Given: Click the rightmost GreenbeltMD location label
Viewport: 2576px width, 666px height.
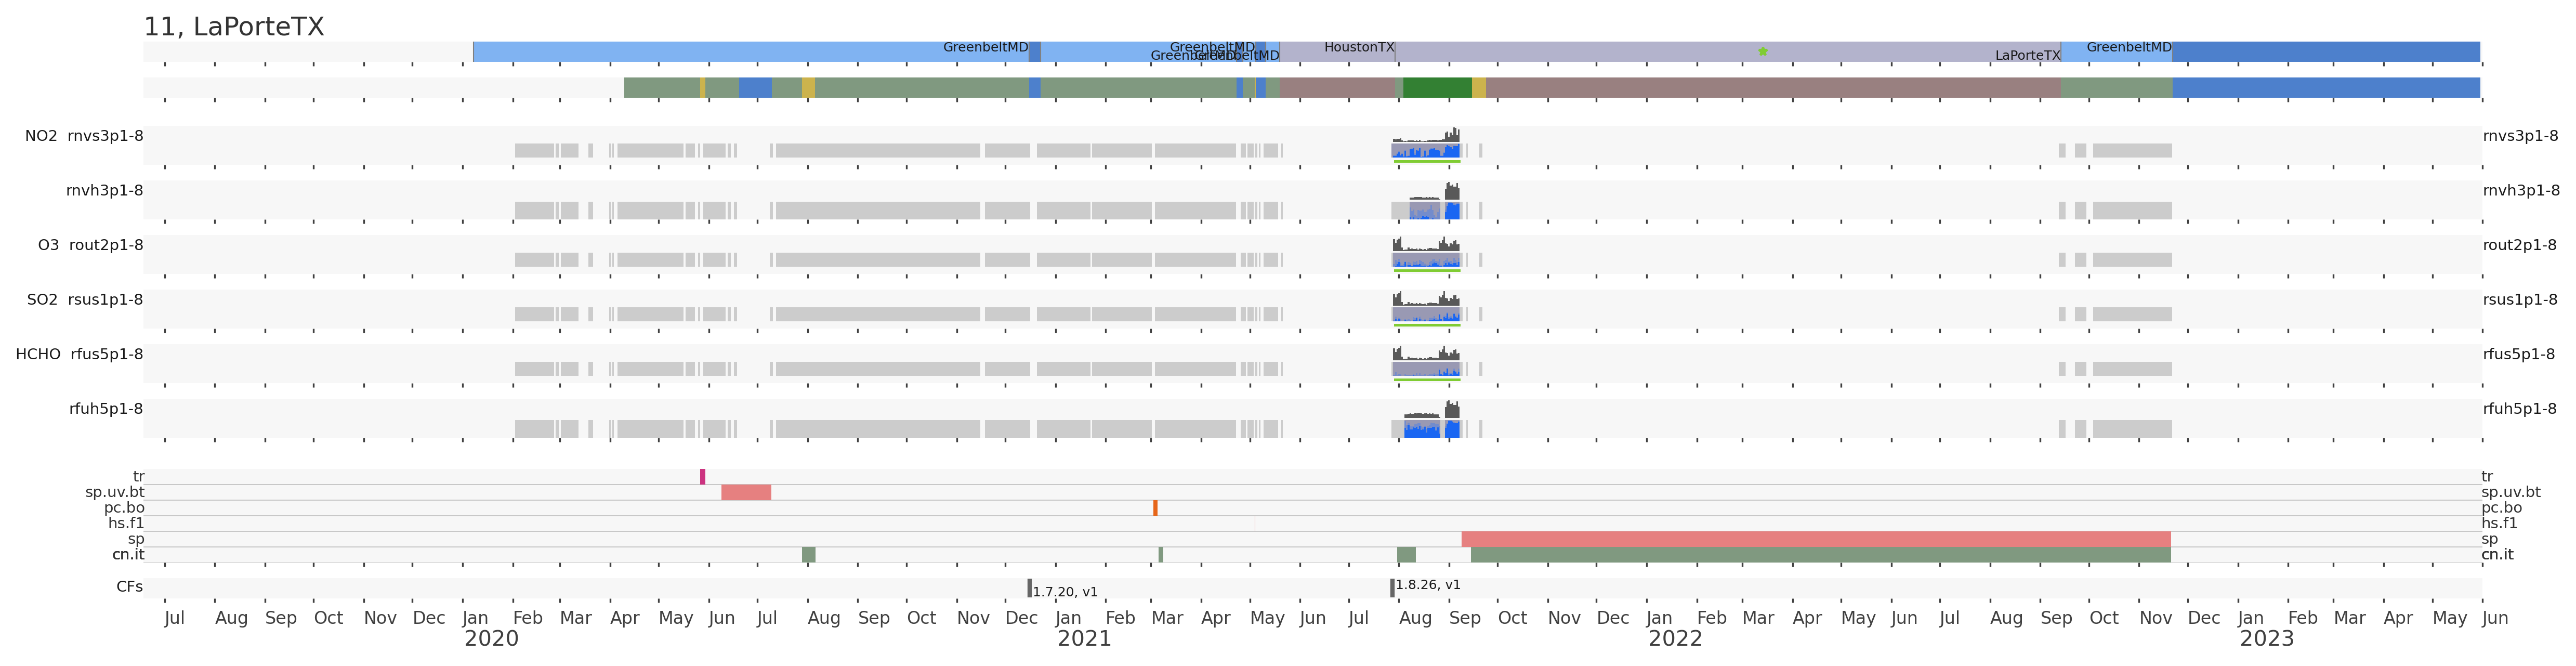Looking at the screenshot, I should pos(2129,47).
